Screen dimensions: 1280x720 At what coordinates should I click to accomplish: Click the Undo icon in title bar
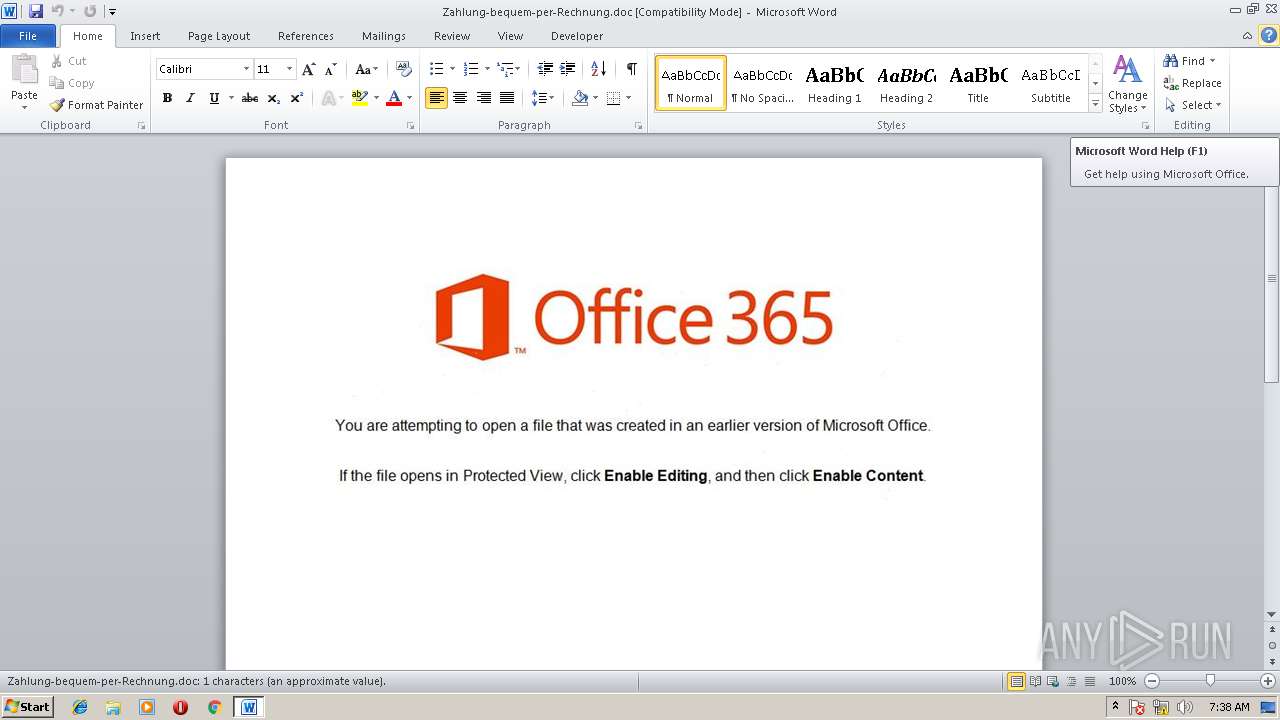pos(57,11)
